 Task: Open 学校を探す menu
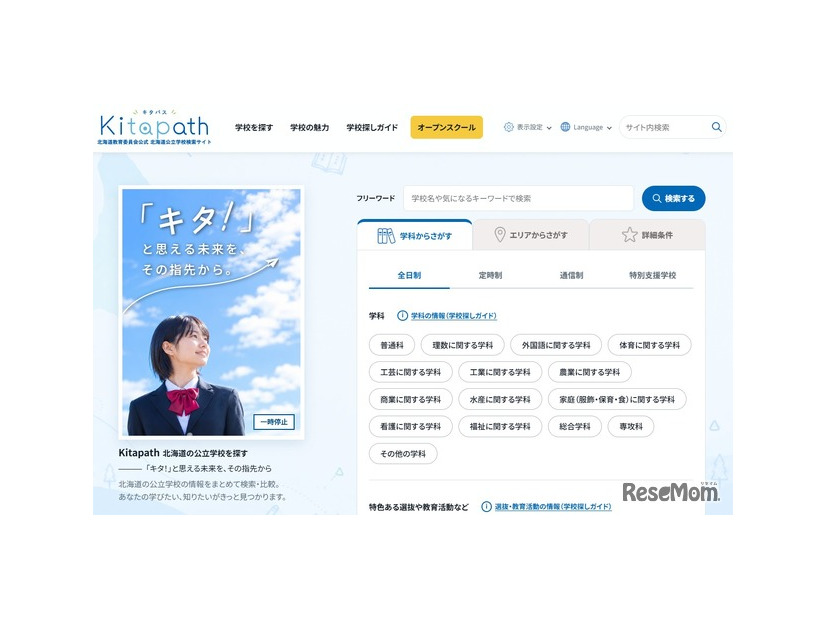click(254, 127)
